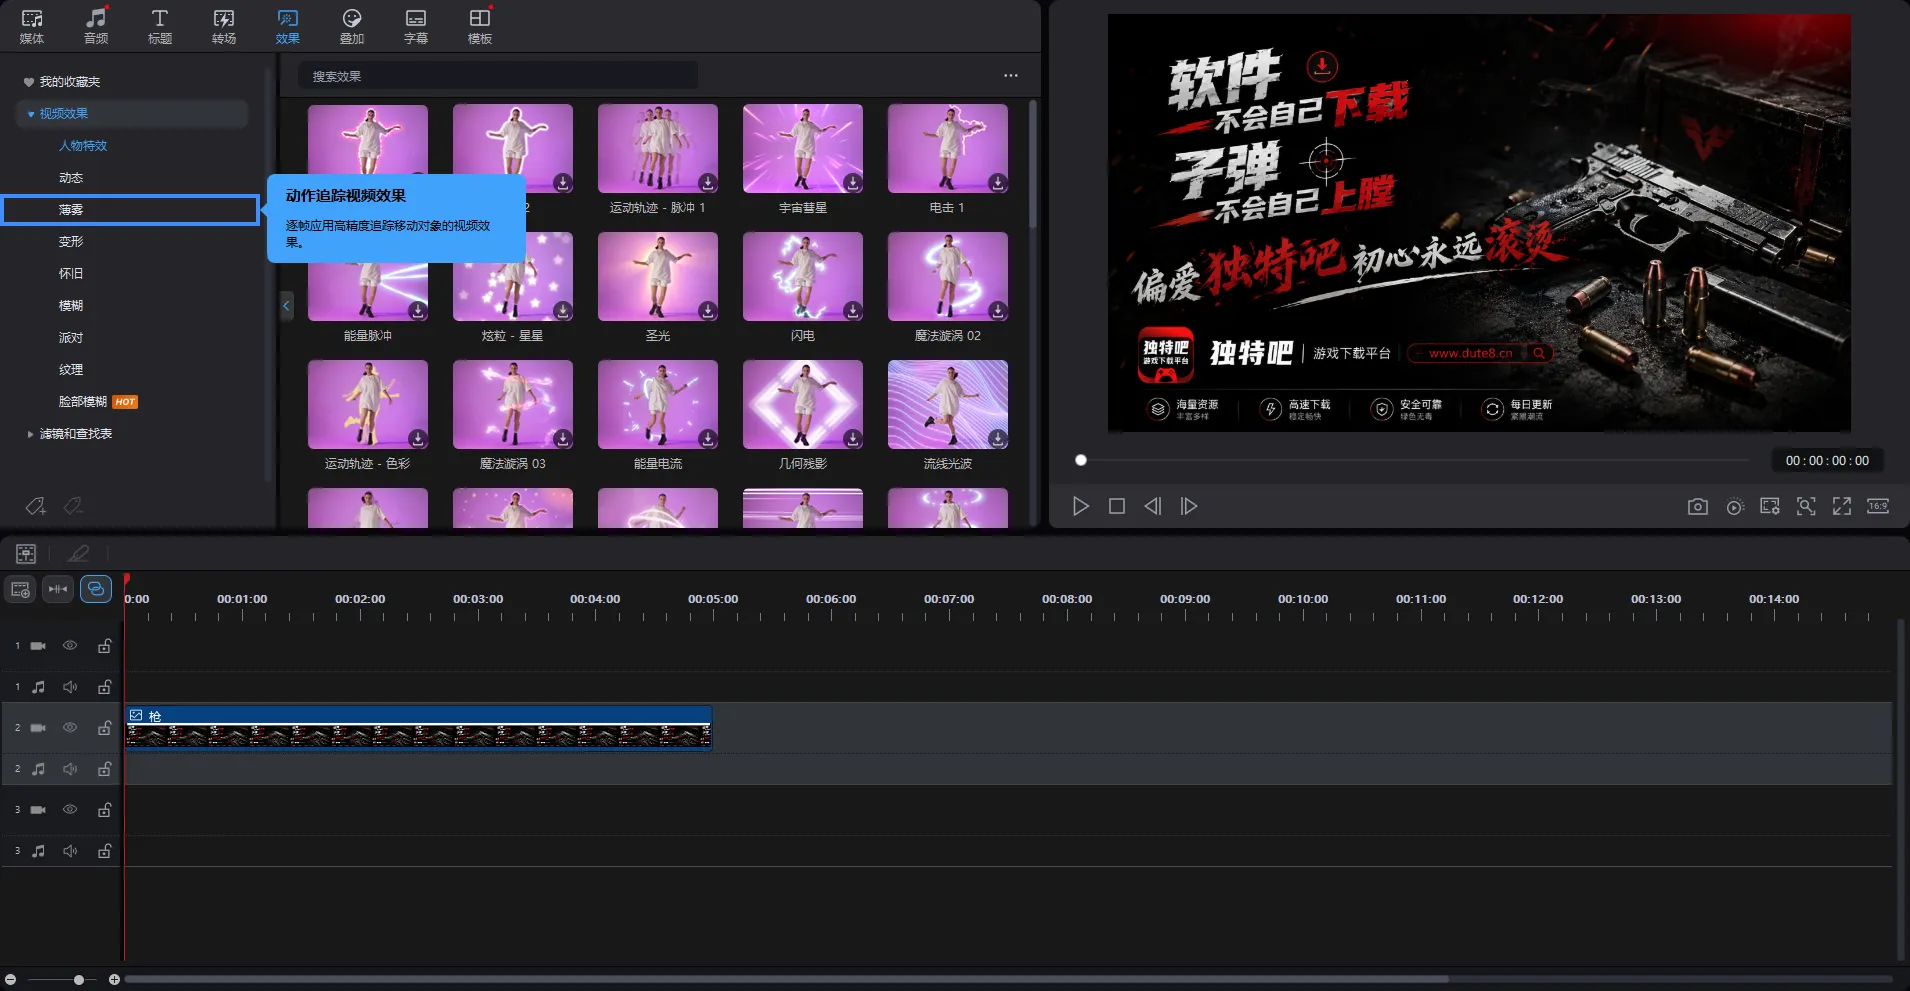Select the 脸部模糊 HOT category
This screenshot has width=1910, height=991.
point(97,402)
